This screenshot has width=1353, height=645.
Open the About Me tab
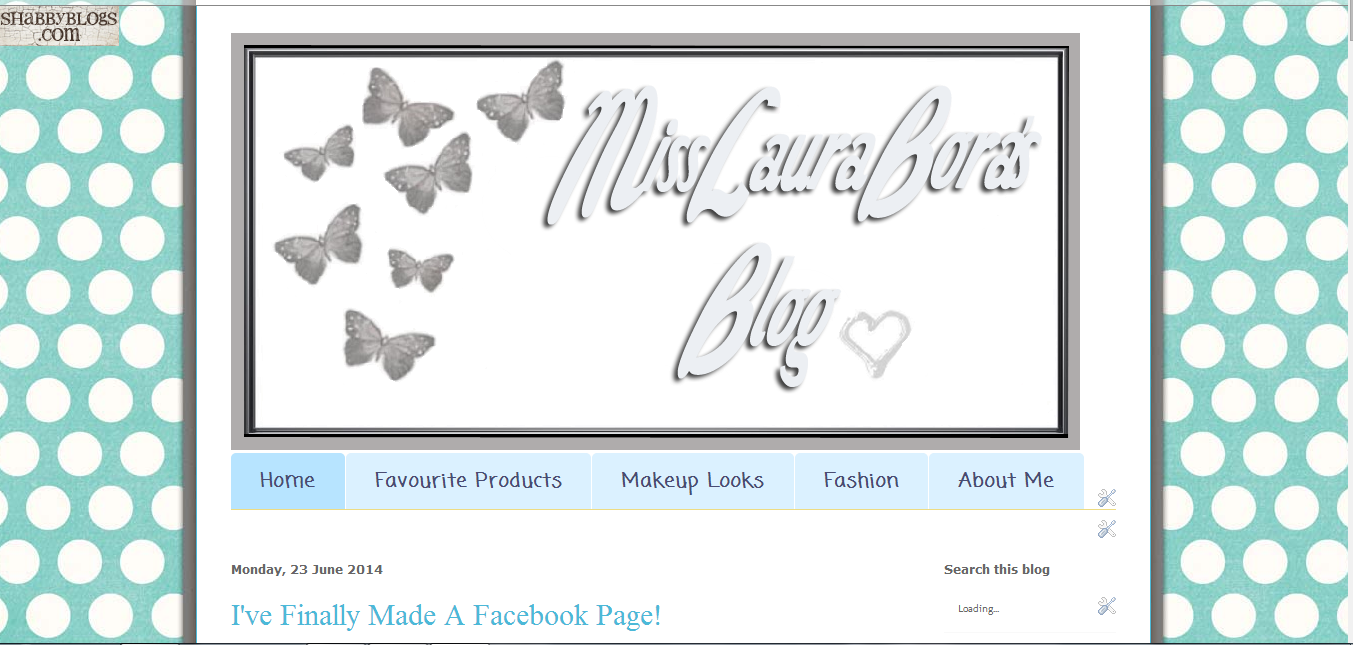(1006, 481)
